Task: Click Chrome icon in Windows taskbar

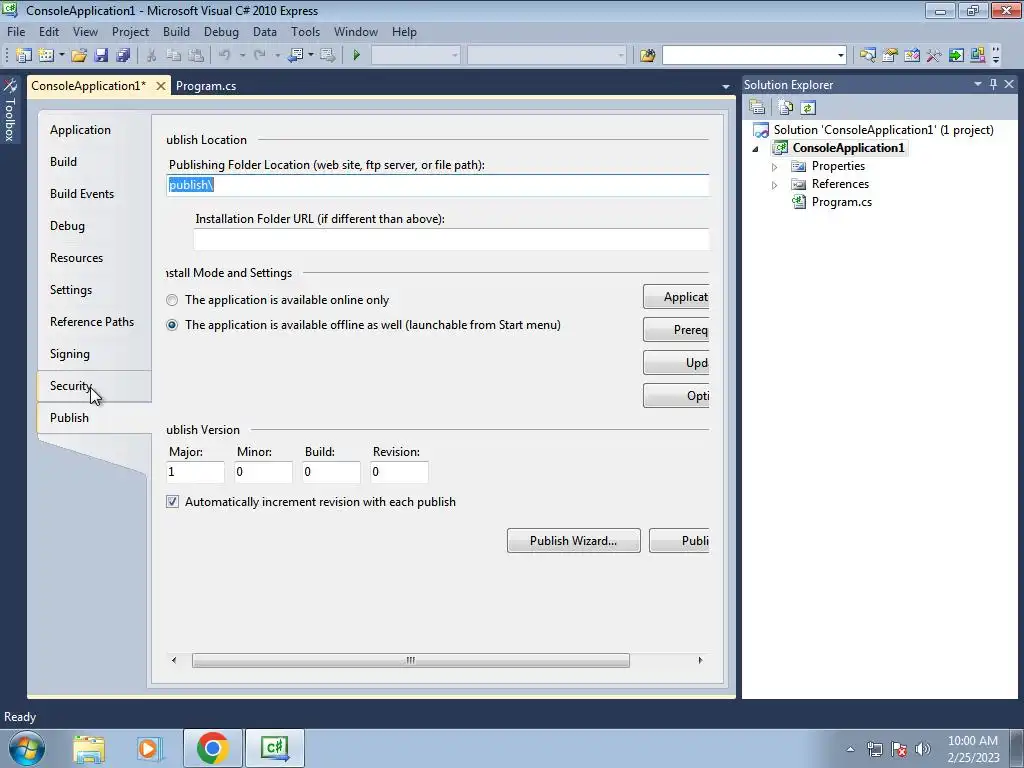Action: click(x=212, y=748)
